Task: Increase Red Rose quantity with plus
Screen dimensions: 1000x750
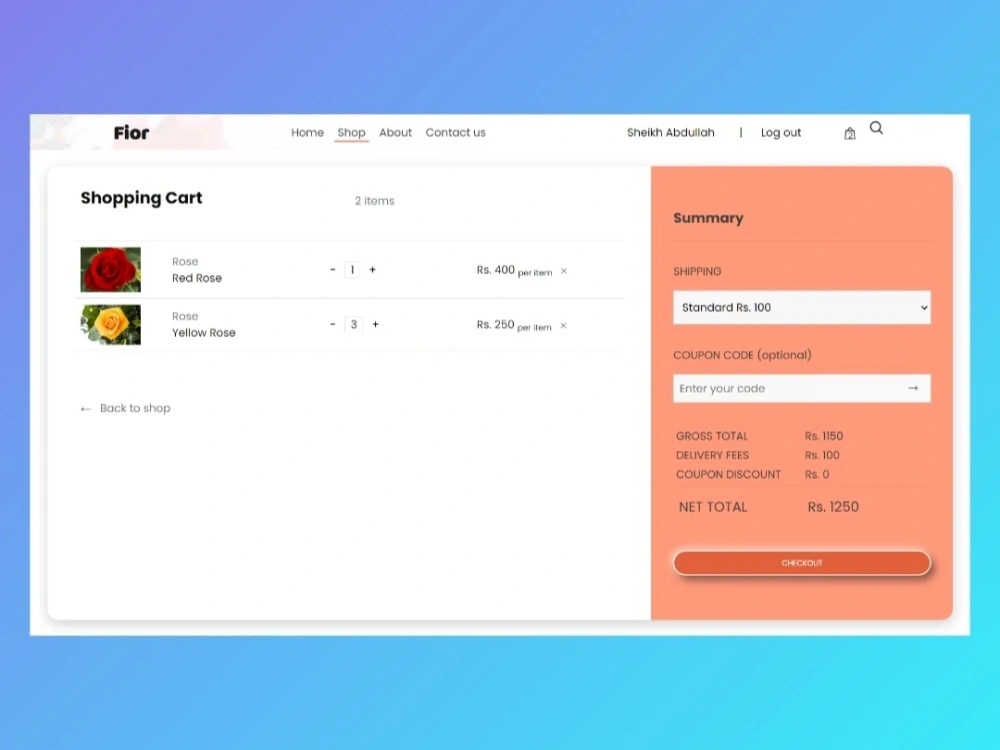Action: click(x=372, y=270)
